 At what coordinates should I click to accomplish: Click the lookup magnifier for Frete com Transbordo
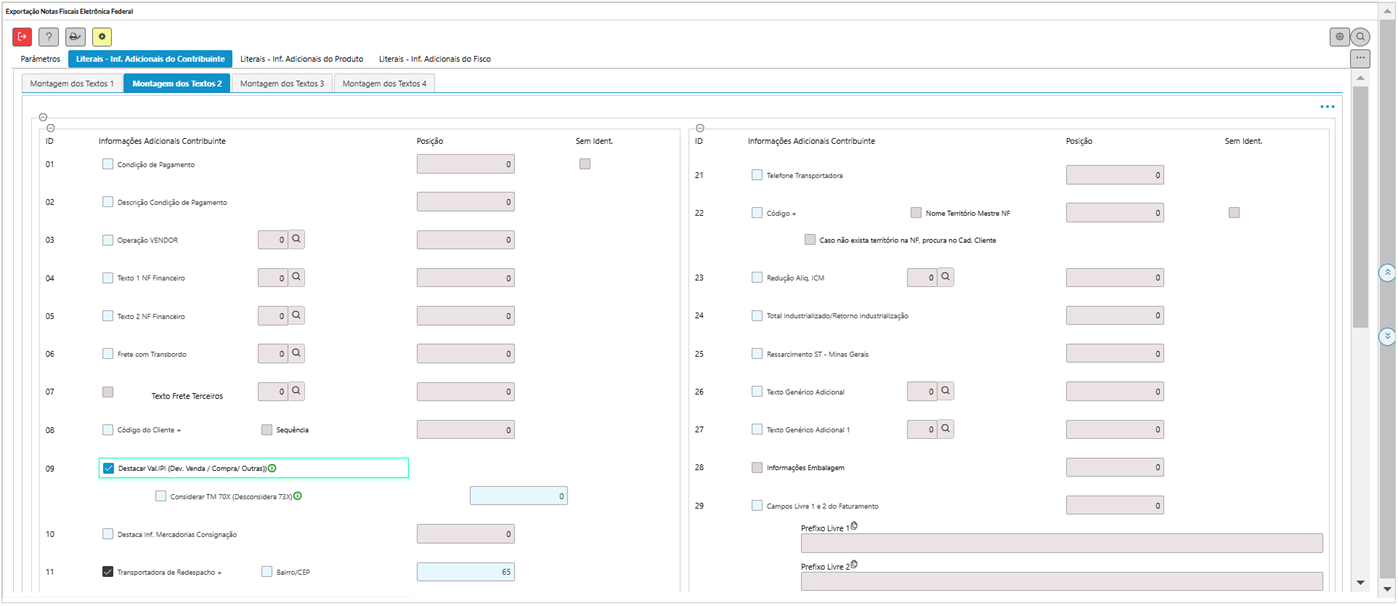click(x=297, y=353)
